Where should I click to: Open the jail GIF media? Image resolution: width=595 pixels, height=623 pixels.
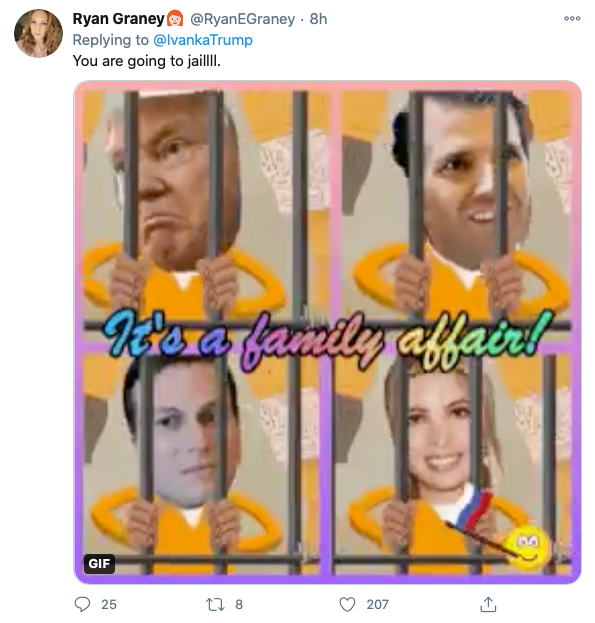pyautogui.click(x=328, y=332)
